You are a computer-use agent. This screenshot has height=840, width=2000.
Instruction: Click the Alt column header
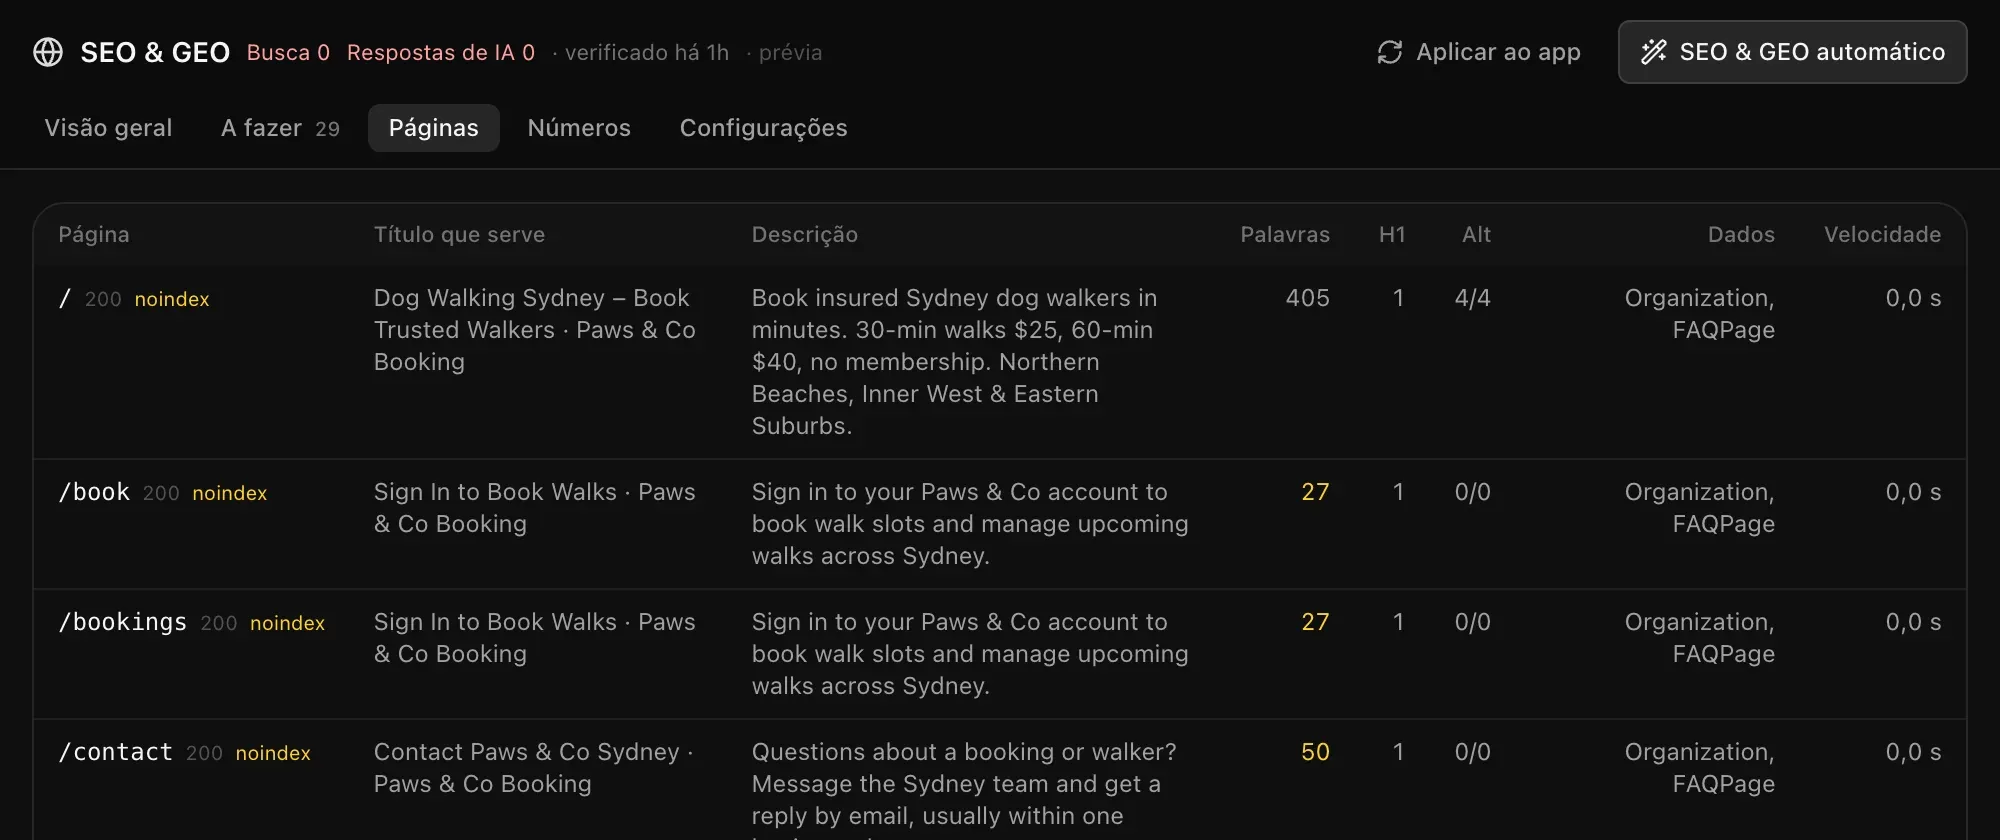(x=1476, y=234)
